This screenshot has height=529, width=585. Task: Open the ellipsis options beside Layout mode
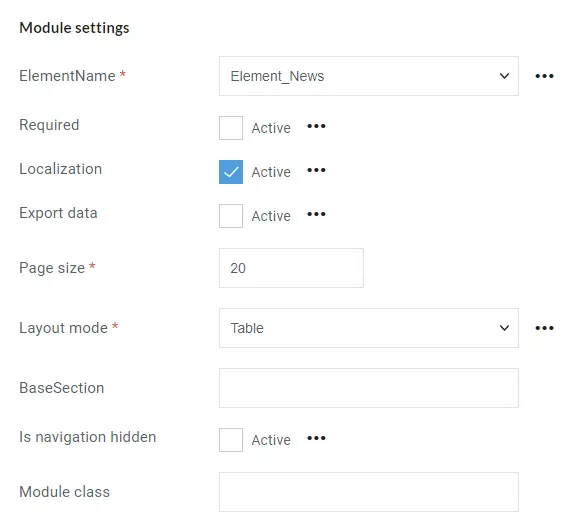(544, 328)
